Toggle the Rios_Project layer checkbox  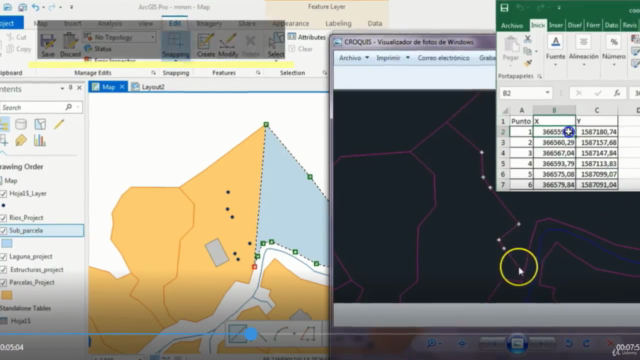[4, 218]
